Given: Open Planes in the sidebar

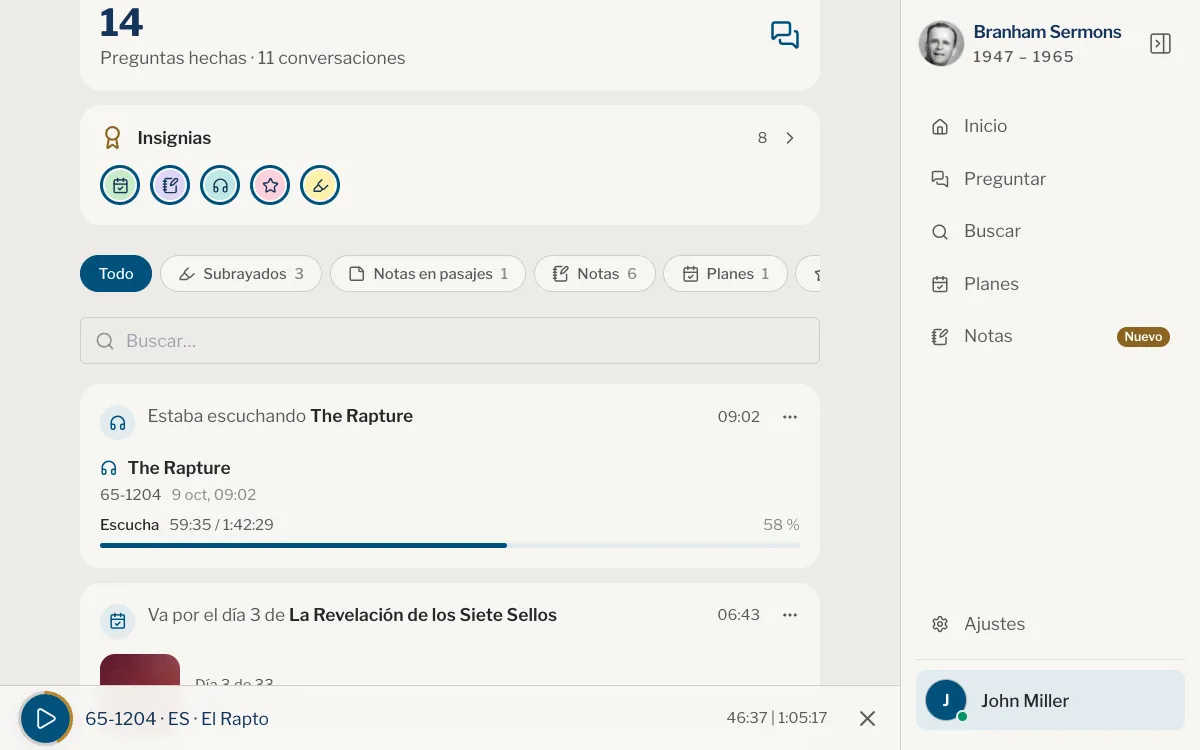Looking at the screenshot, I should tap(1050, 284).
